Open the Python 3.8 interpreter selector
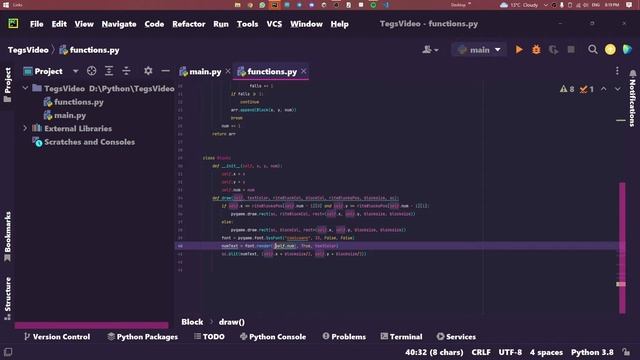Image resolution: width=640 pixels, height=360 pixels. click(592, 352)
